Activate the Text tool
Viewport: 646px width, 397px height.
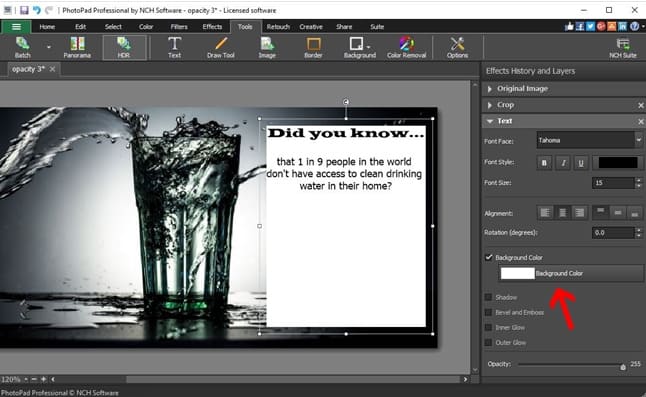click(174, 47)
